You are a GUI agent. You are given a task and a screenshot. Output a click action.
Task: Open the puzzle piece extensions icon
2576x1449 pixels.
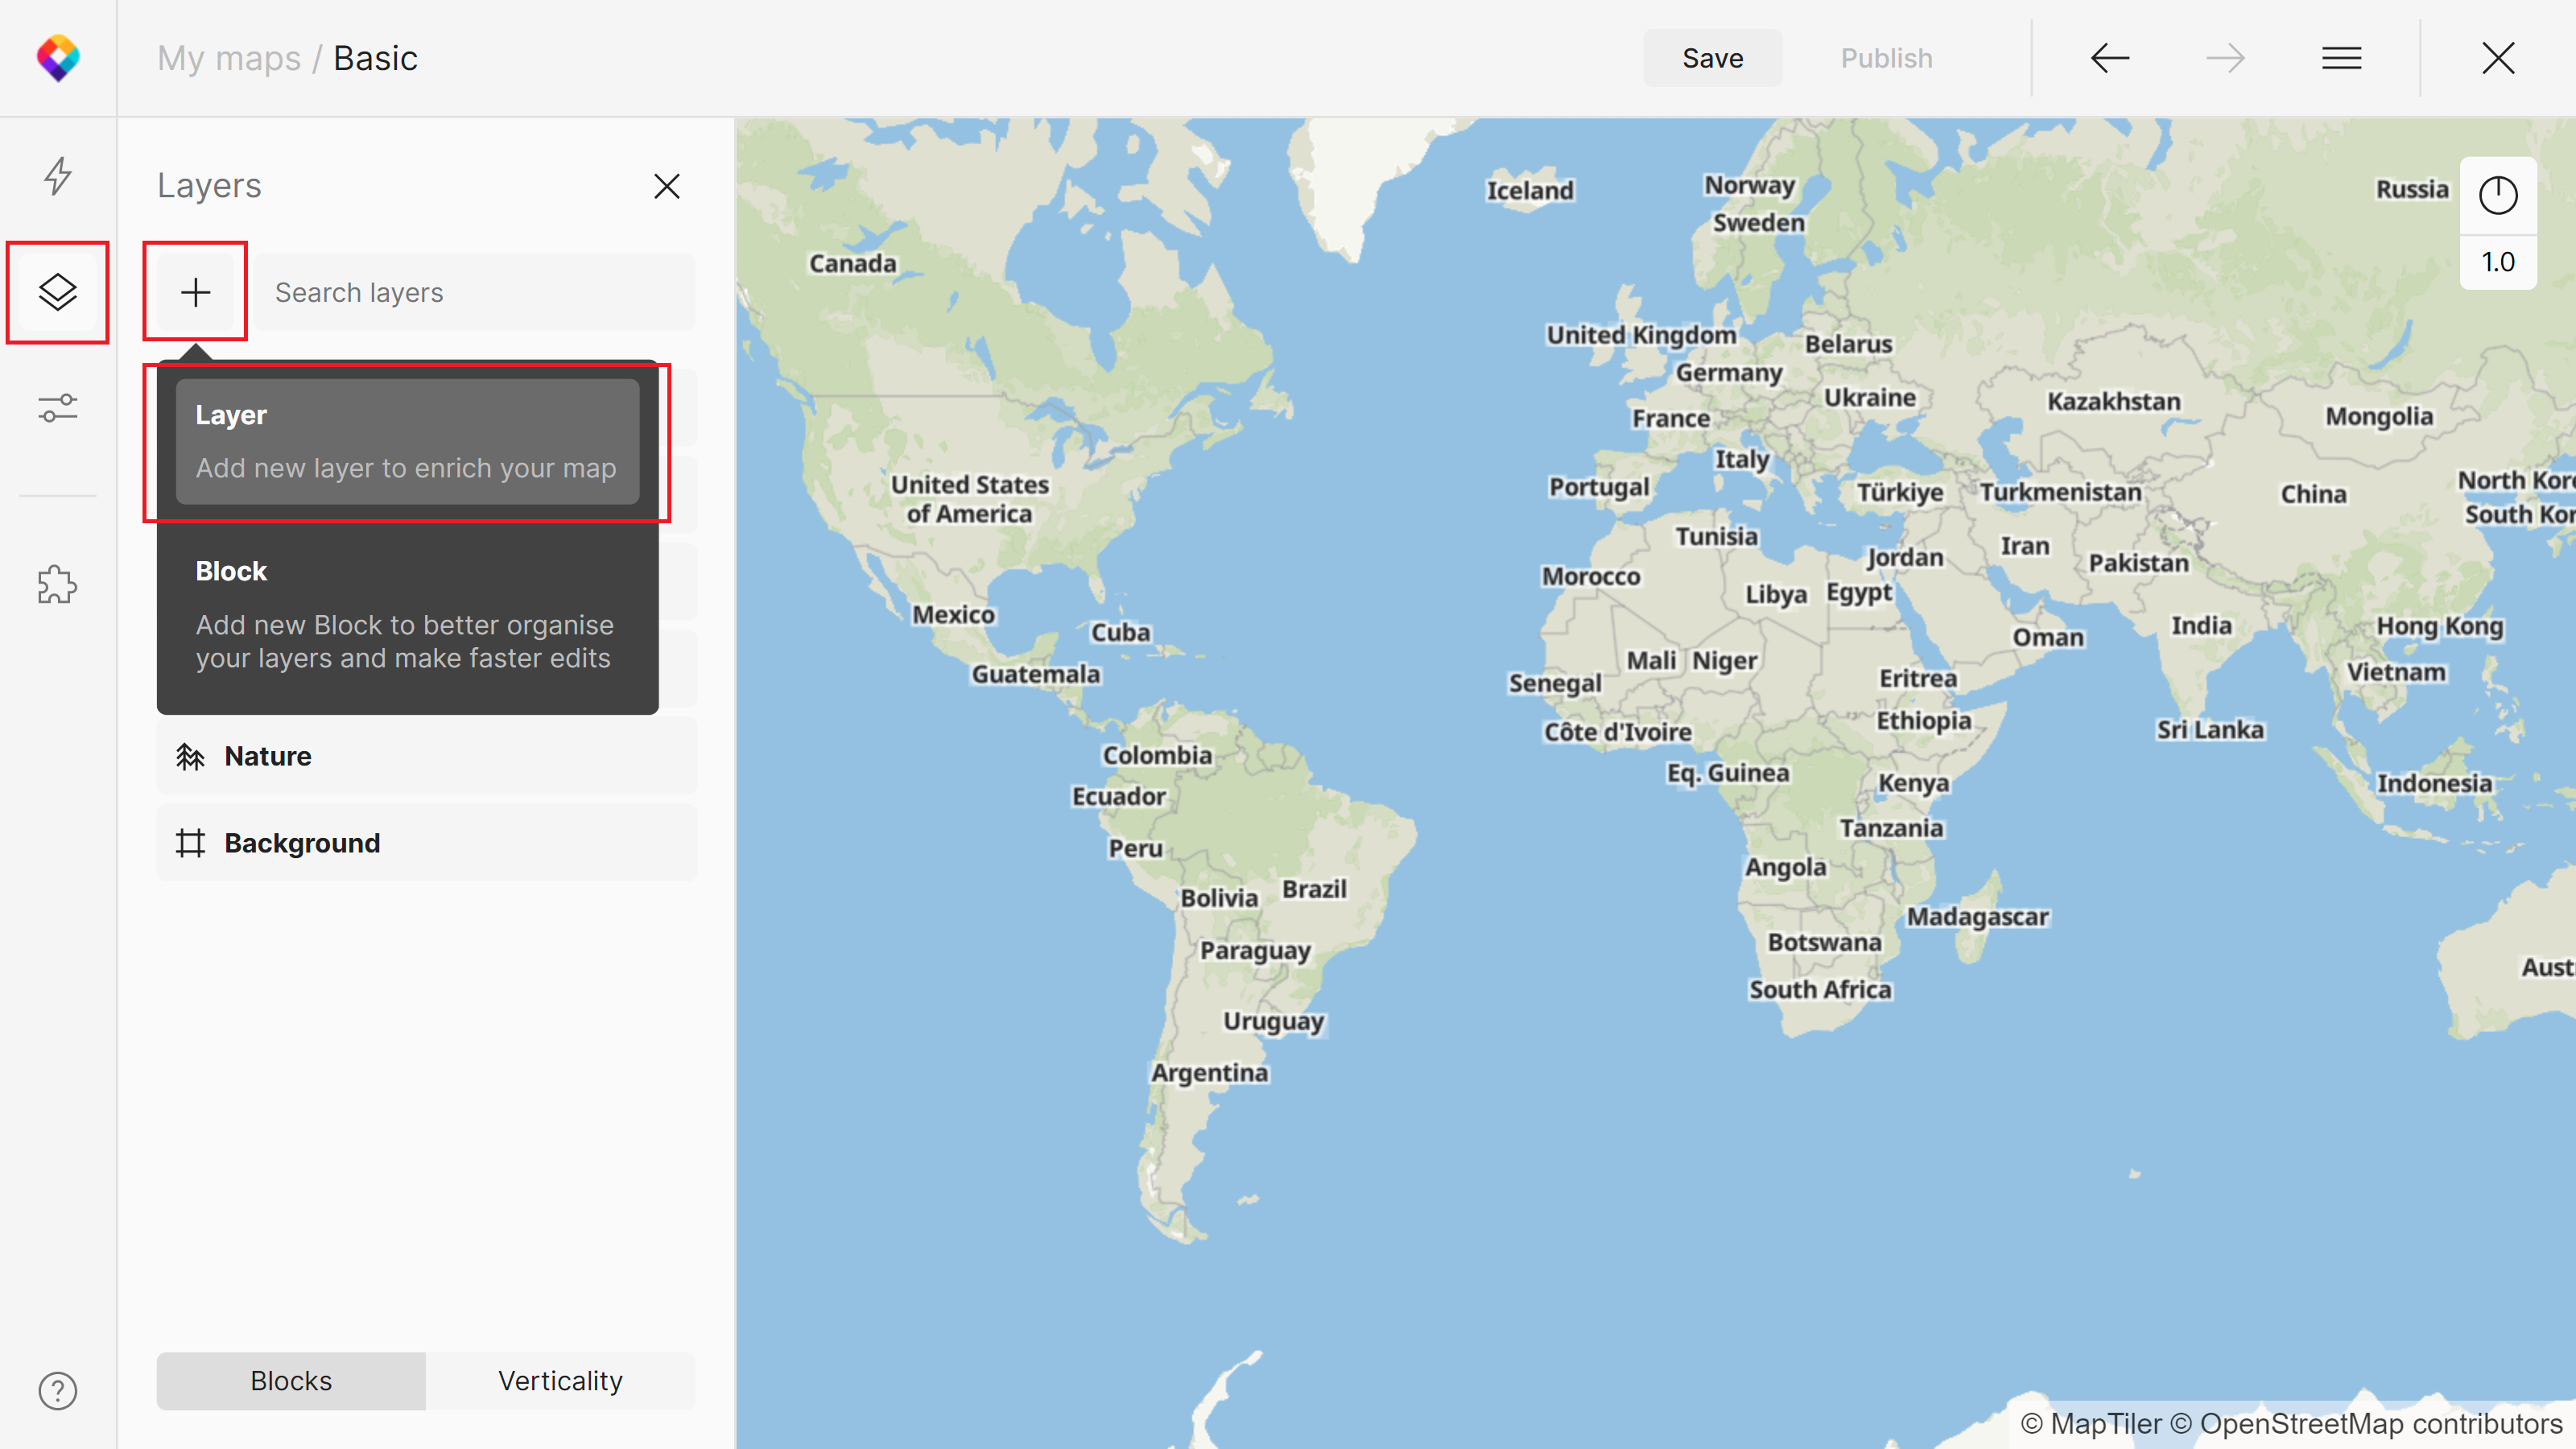[58, 585]
